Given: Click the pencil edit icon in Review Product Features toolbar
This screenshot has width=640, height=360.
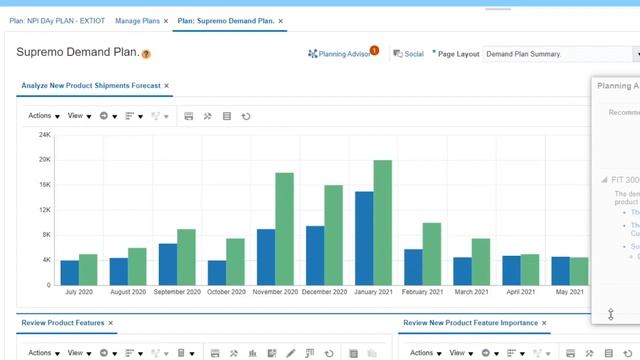Looking at the screenshot, I should click(291, 353).
